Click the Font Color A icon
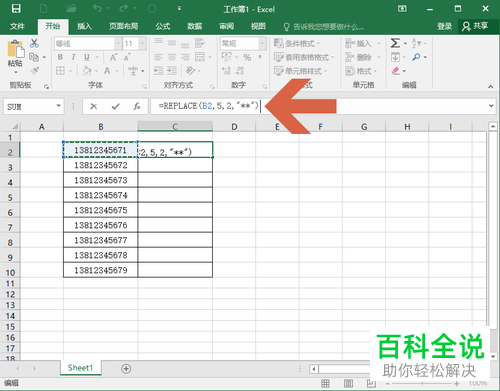500x391 pixels. tap(107, 71)
